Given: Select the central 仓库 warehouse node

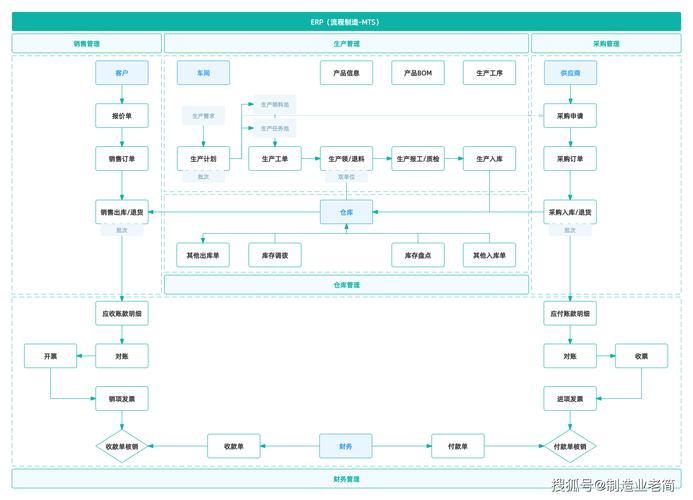Looking at the screenshot, I should pos(346,211).
